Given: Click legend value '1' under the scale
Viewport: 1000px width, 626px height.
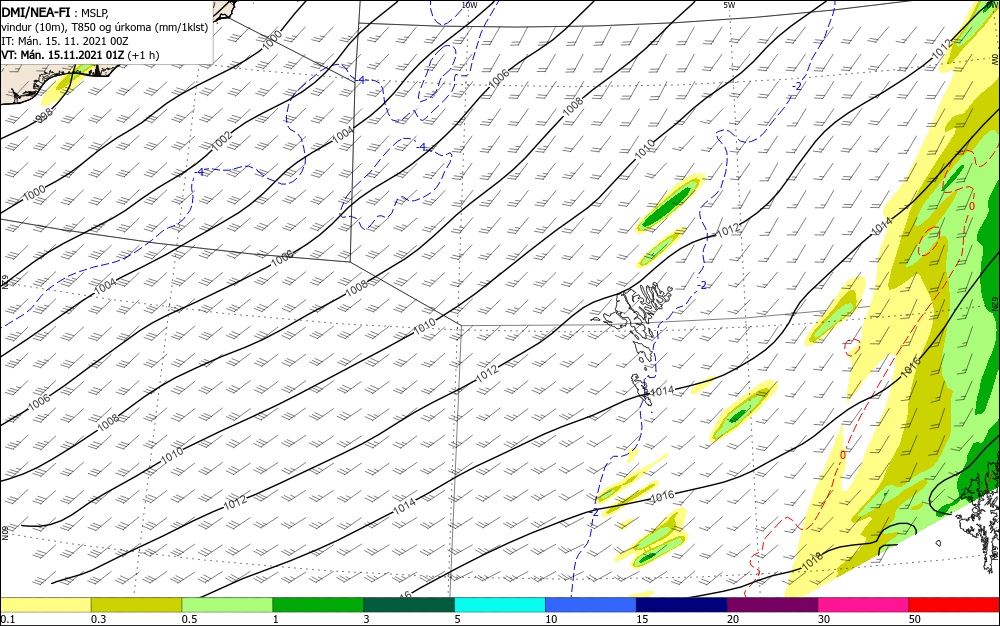Looking at the screenshot, I should [x=276, y=619].
